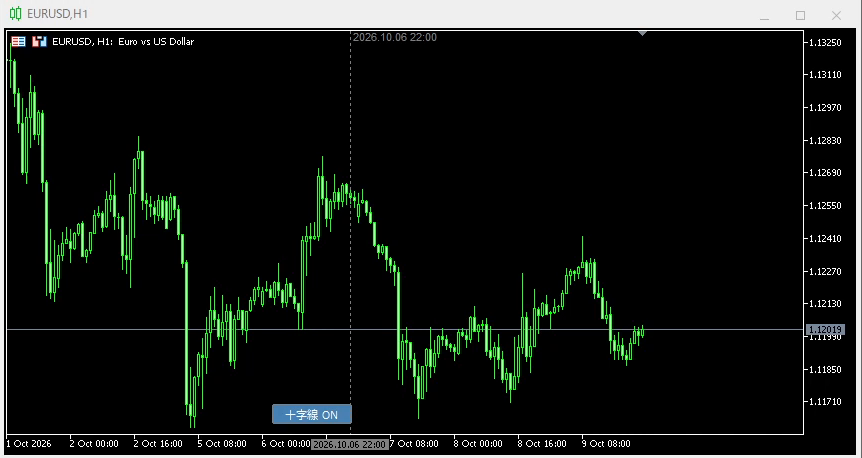Toggle the 十字線 ON crosshair button
Viewport: 862px width, 458px height.
coord(312,414)
